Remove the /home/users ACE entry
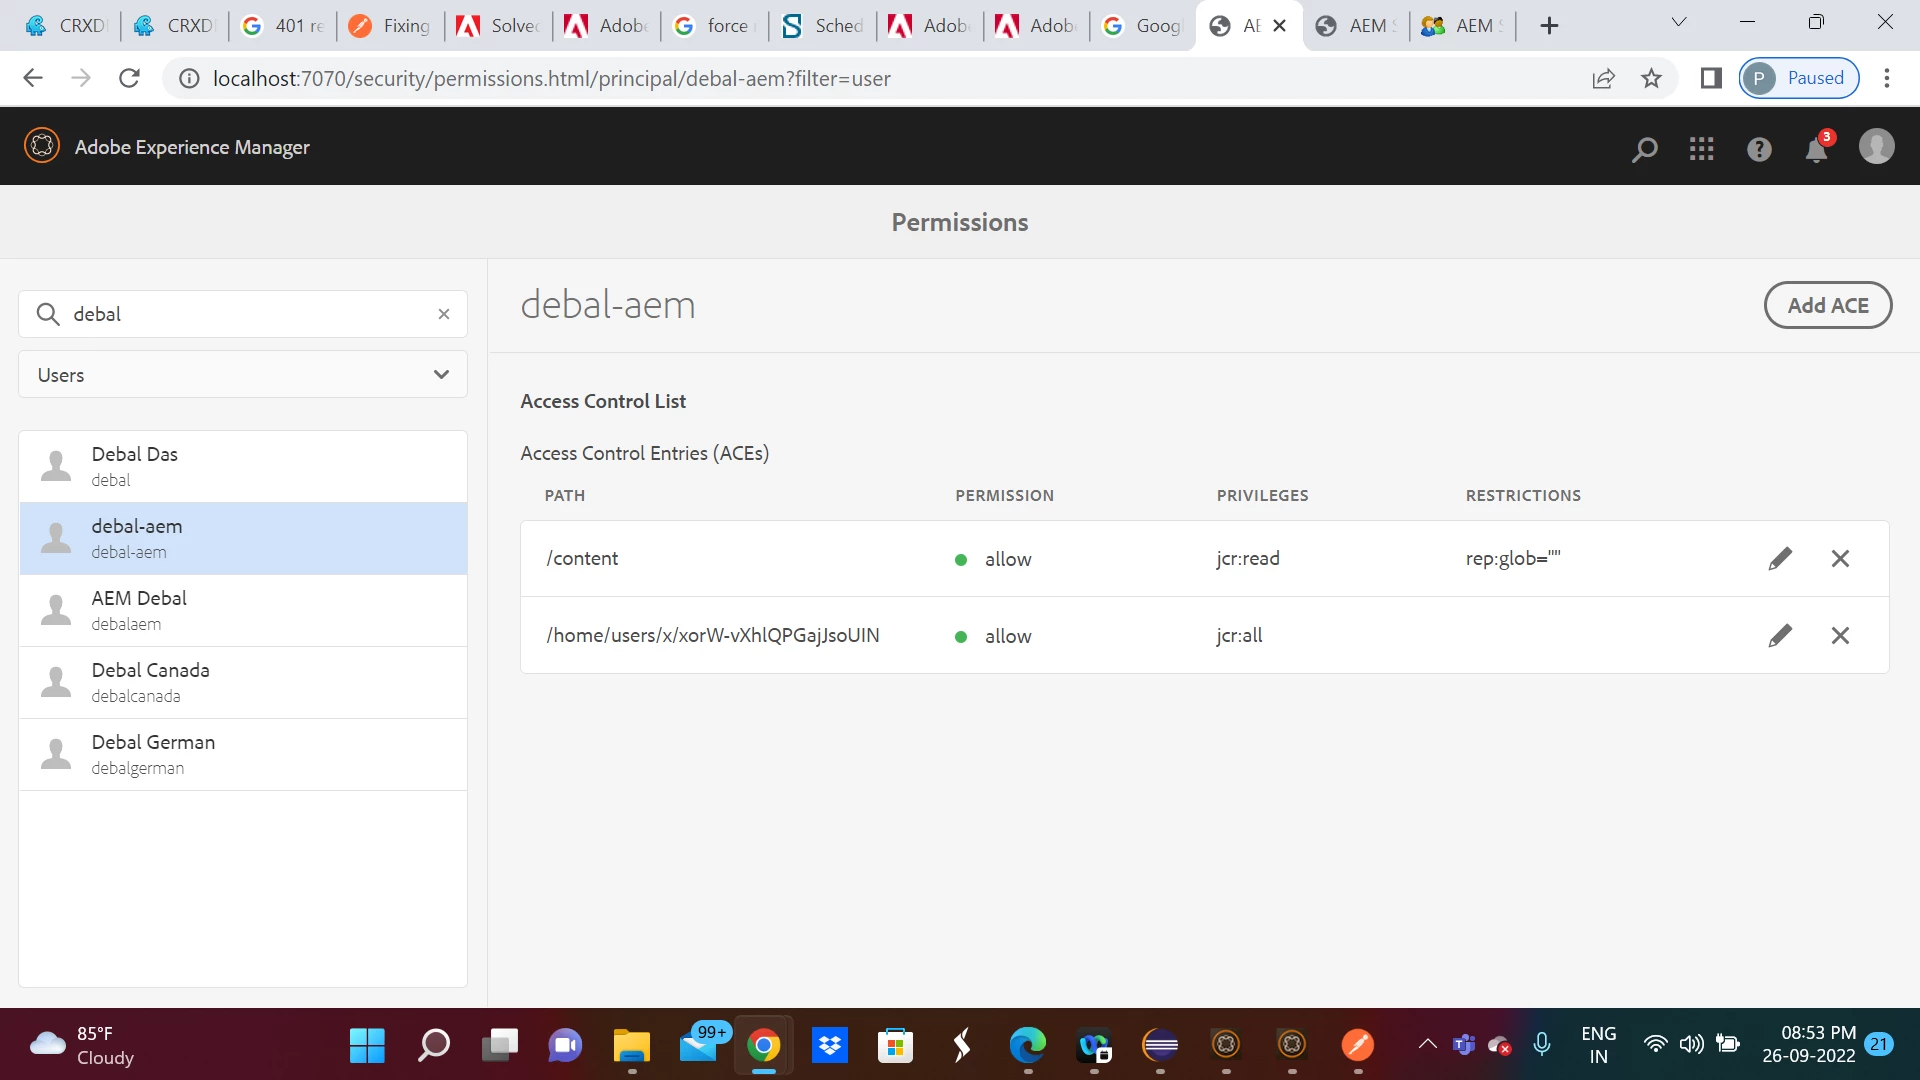 1840,636
